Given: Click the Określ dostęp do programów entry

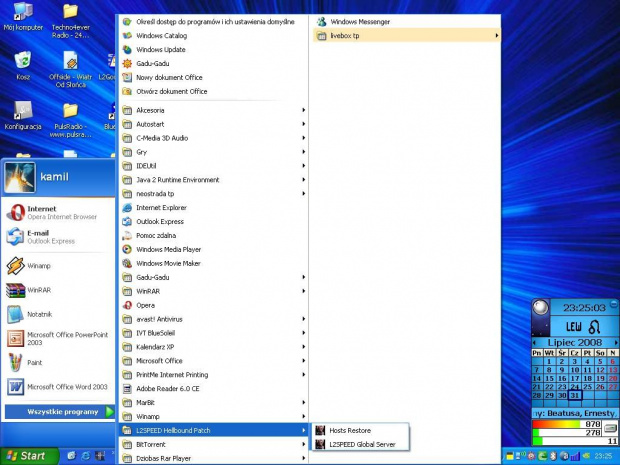Looking at the screenshot, I should point(214,22).
